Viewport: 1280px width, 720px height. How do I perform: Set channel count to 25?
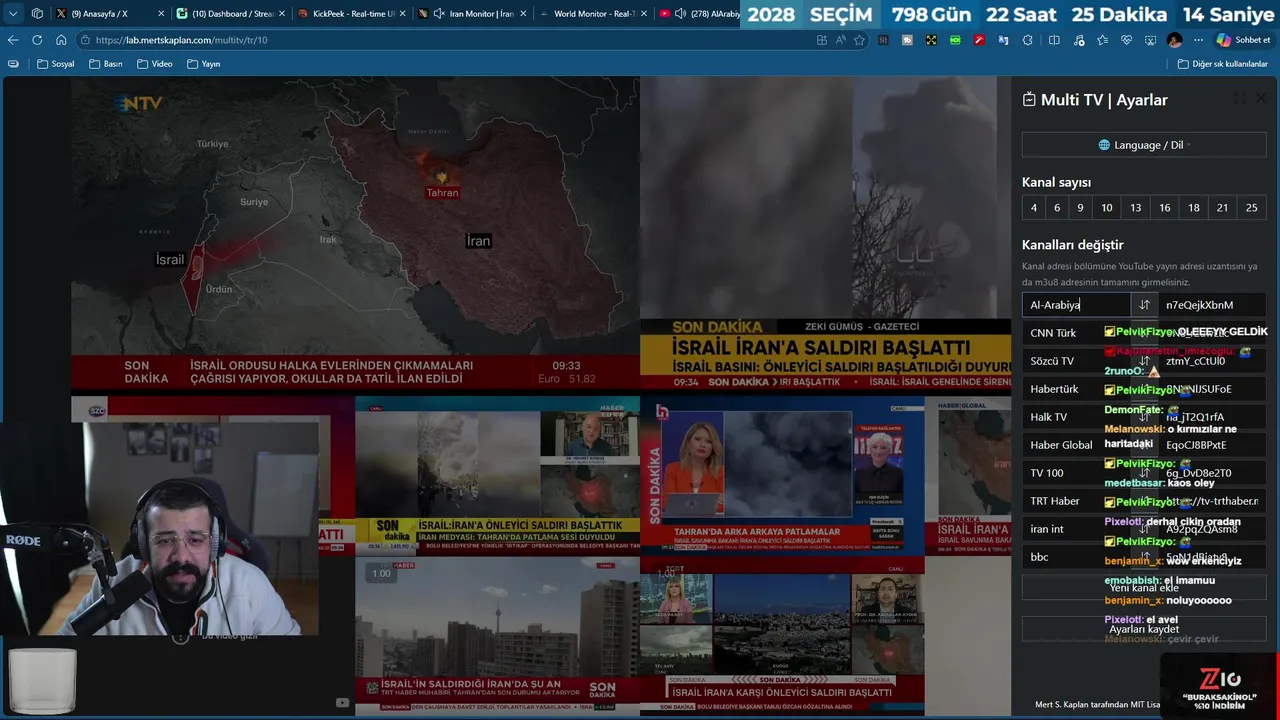1252,208
